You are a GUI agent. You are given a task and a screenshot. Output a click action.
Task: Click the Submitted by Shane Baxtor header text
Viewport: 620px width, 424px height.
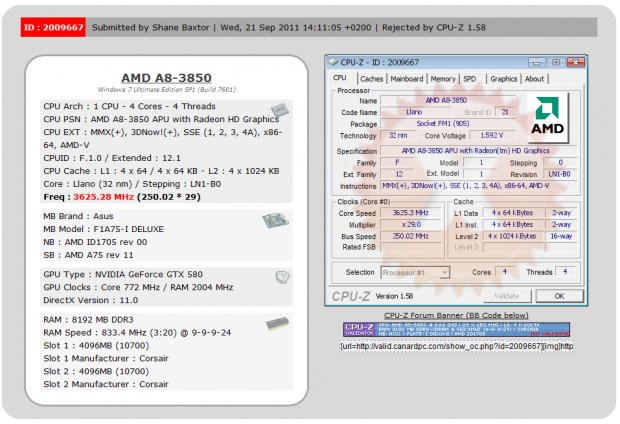click(150, 28)
